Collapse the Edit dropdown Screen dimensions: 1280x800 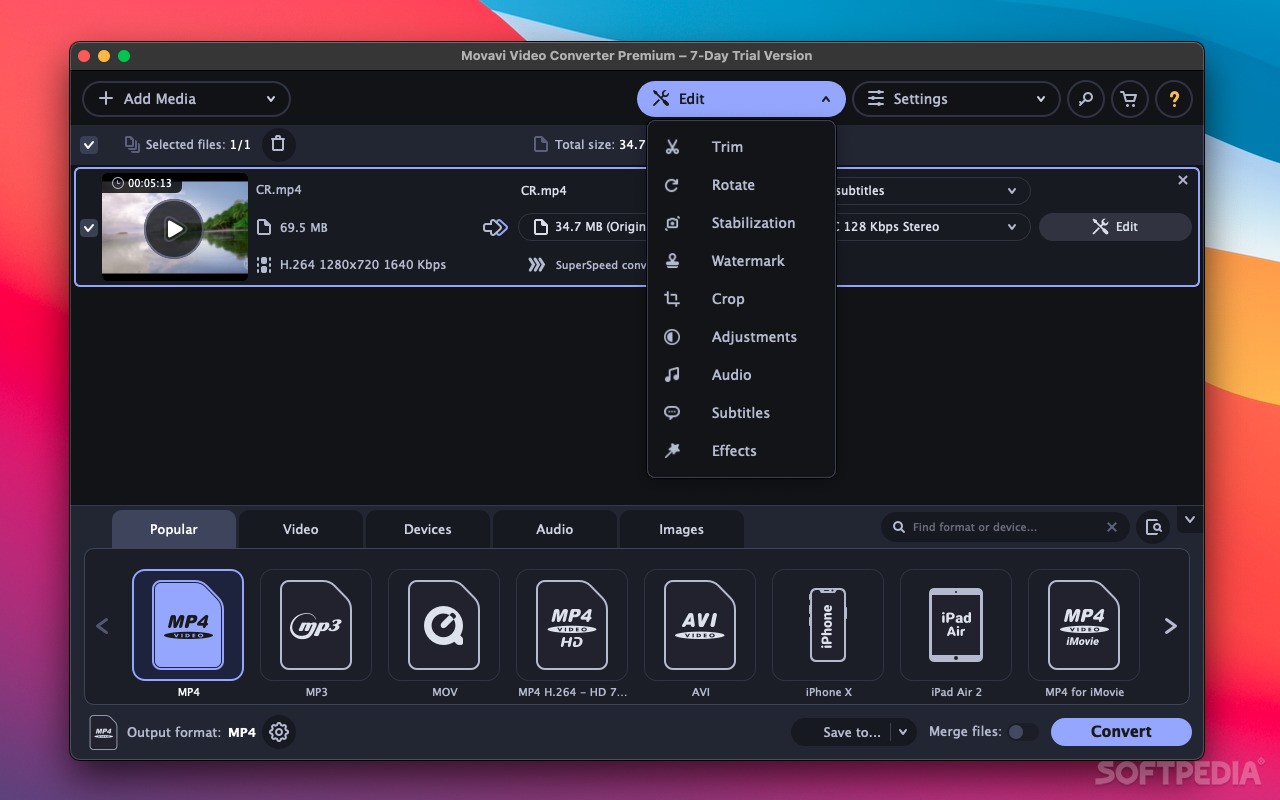(x=825, y=99)
